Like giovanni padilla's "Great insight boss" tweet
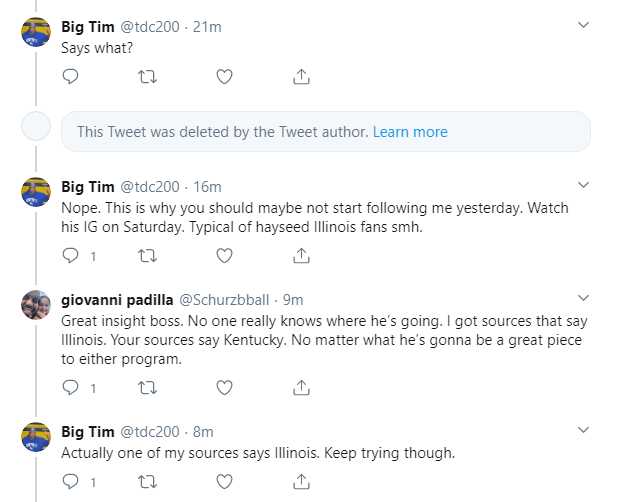 point(225,387)
